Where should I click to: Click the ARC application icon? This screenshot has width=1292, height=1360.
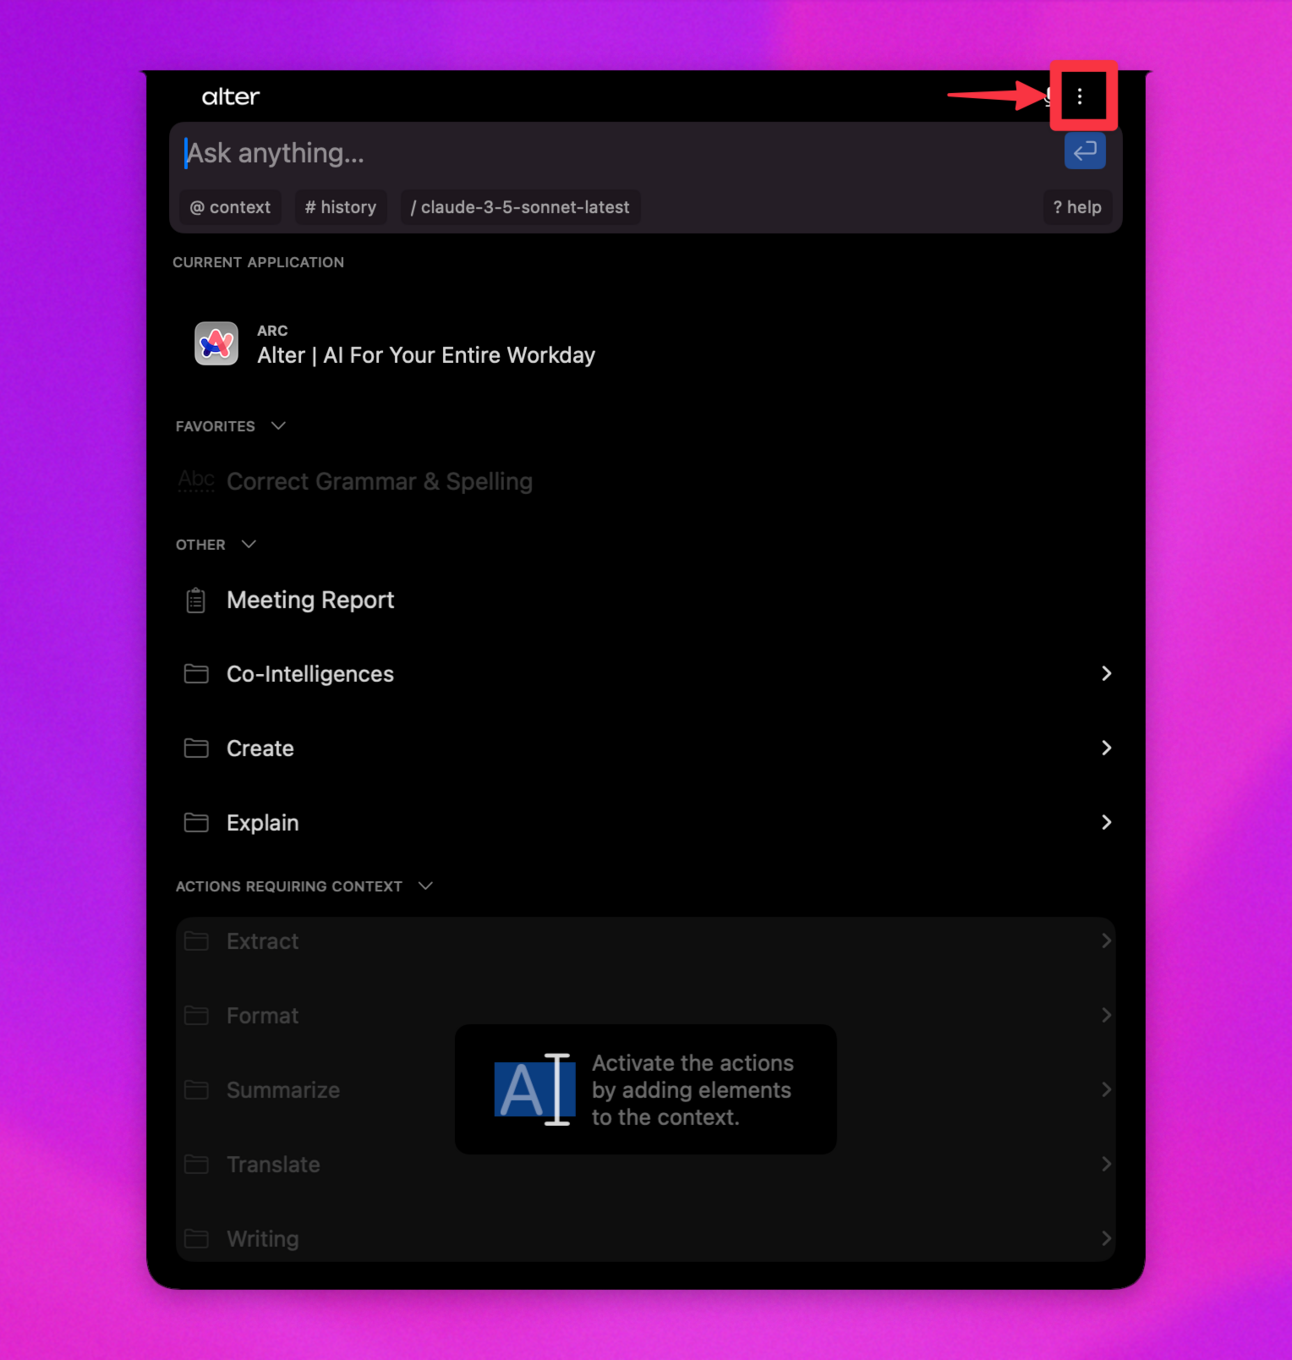click(215, 344)
